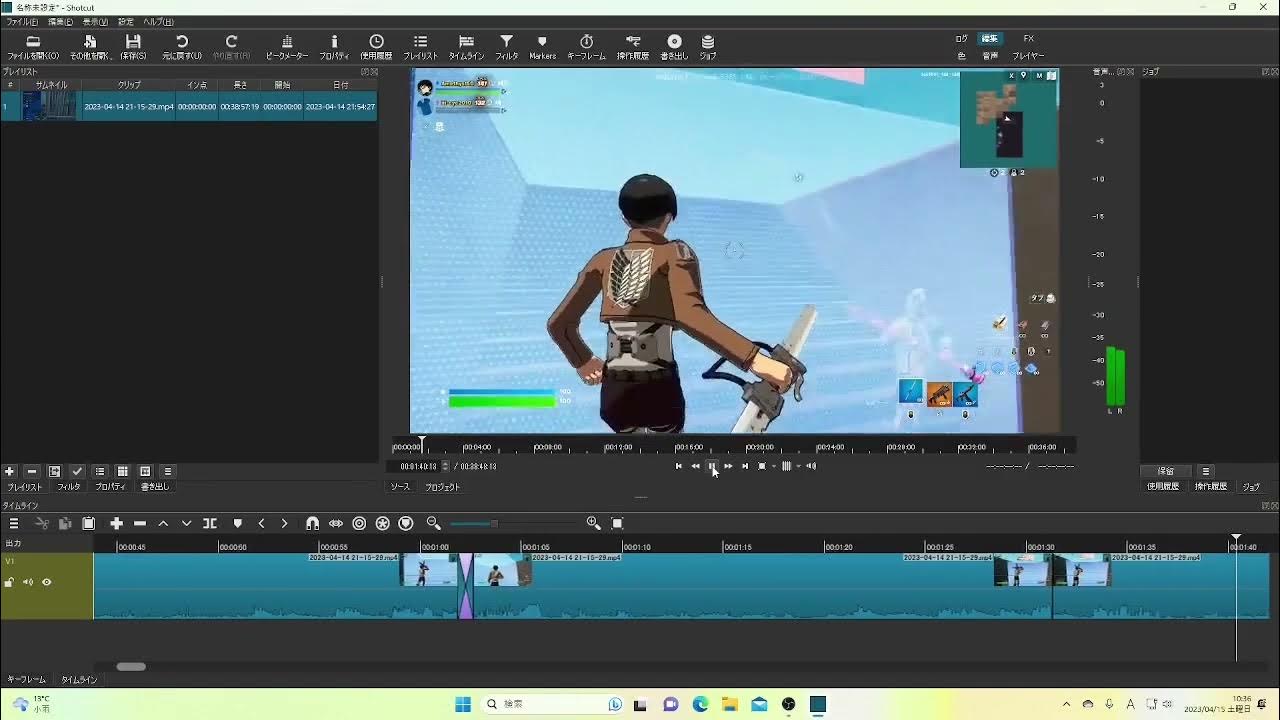Switch to the ソース player tab
The image size is (1280, 720).
tap(400, 487)
